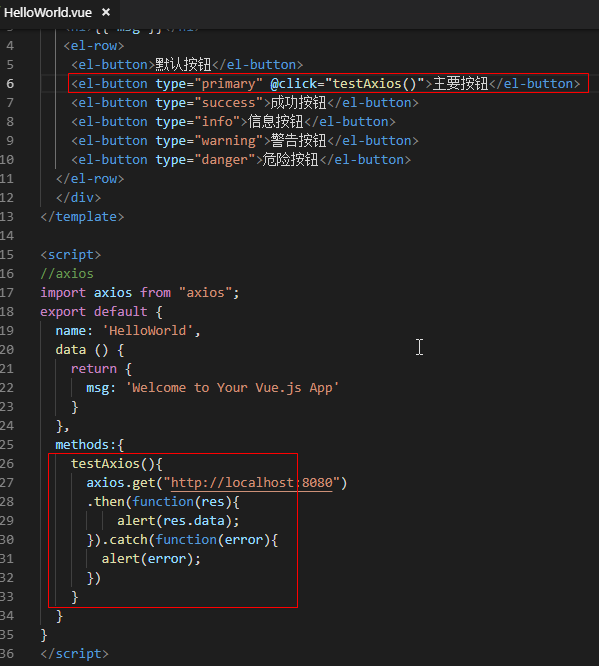Click line number 17 in gutter

point(7,293)
